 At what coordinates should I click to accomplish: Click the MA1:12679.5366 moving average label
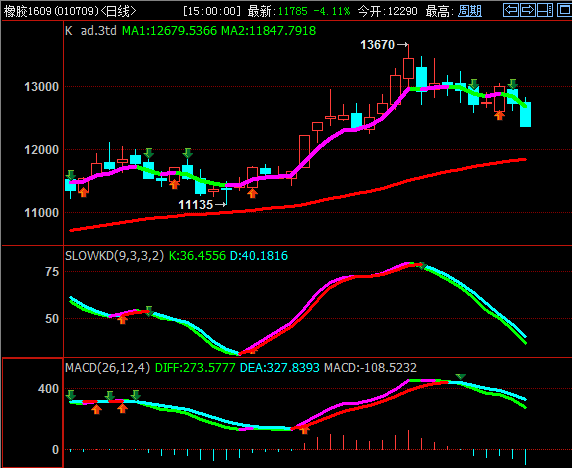tap(169, 31)
